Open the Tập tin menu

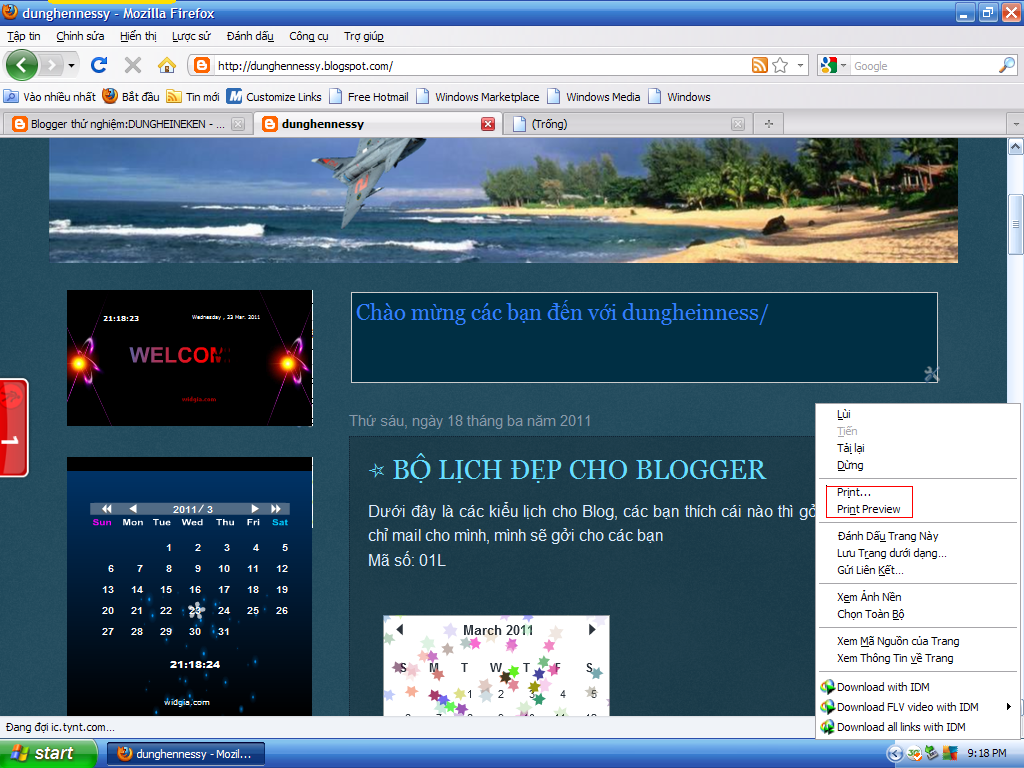pyautogui.click(x=24, y=36)
